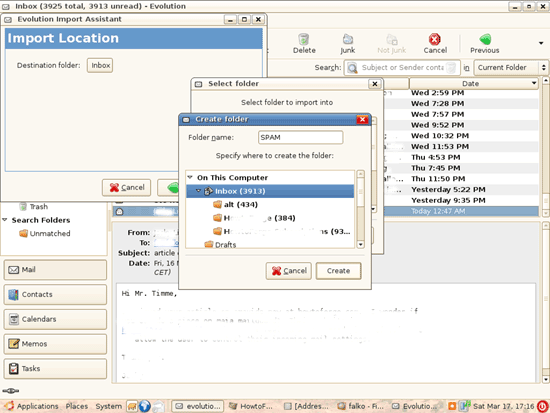Select Inbox (3913) in Create folder tree
The image size is (550, 413).
click(270, 191)
